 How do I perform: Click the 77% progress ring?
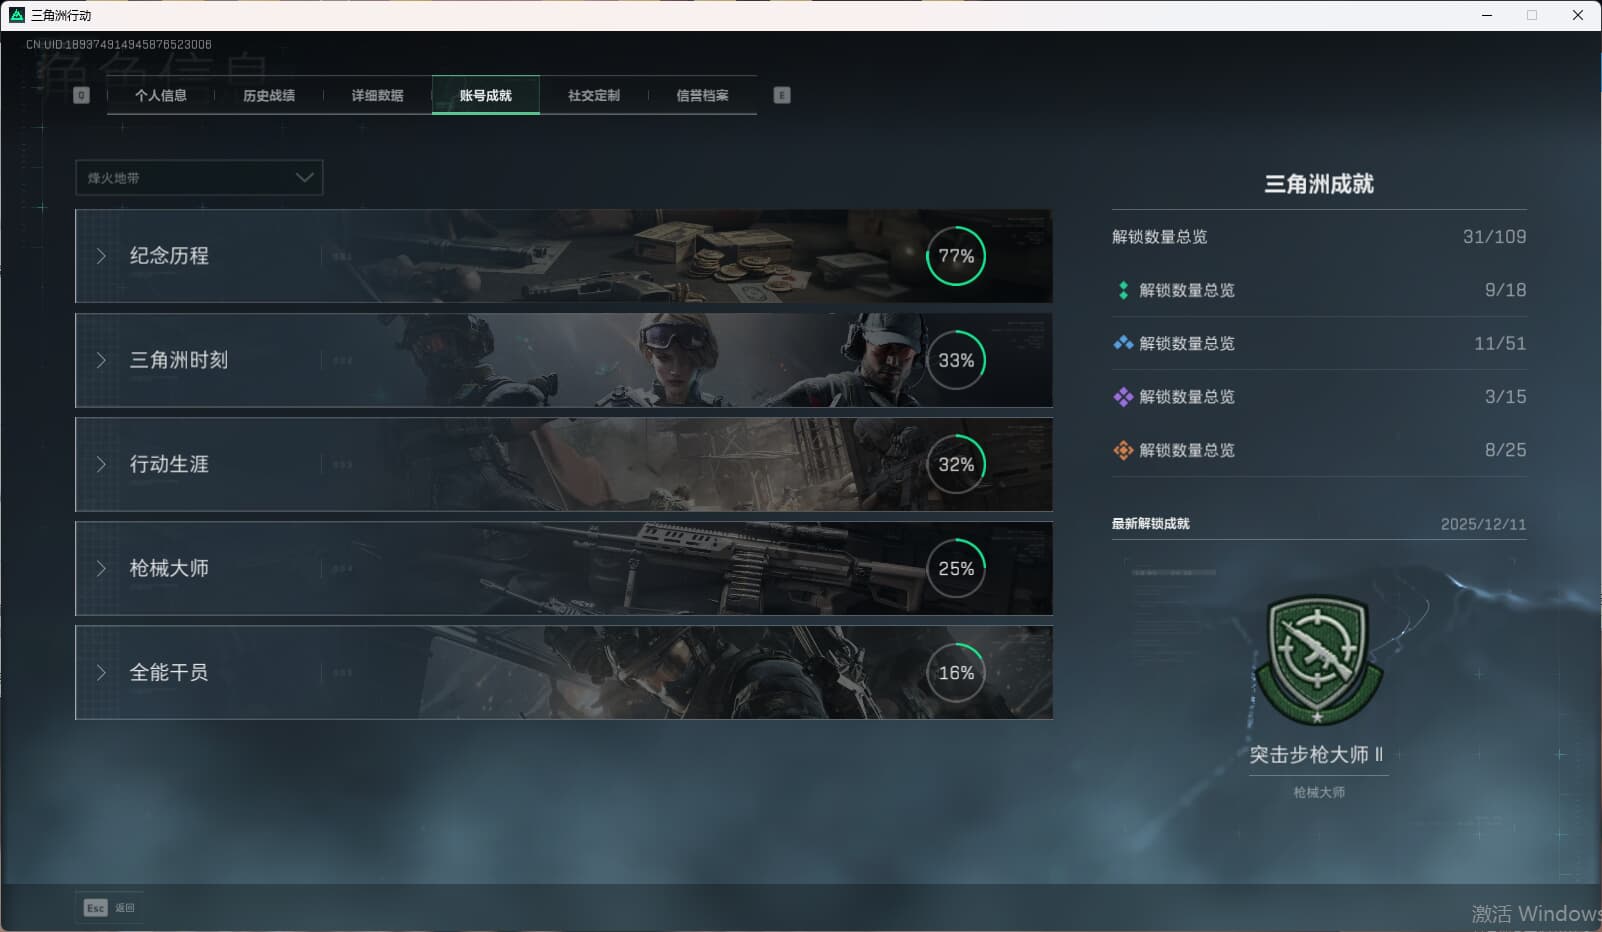[x=956, y=256]
